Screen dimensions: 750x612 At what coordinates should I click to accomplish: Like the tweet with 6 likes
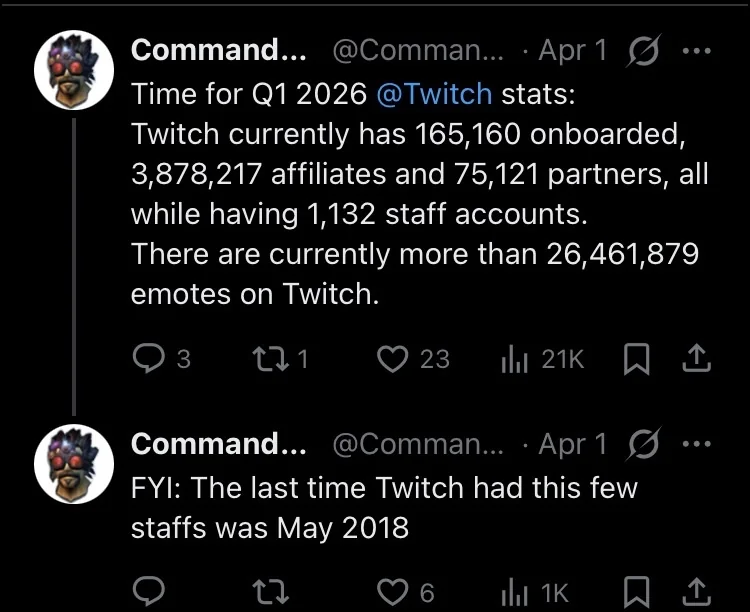click(x=391, y=592)
